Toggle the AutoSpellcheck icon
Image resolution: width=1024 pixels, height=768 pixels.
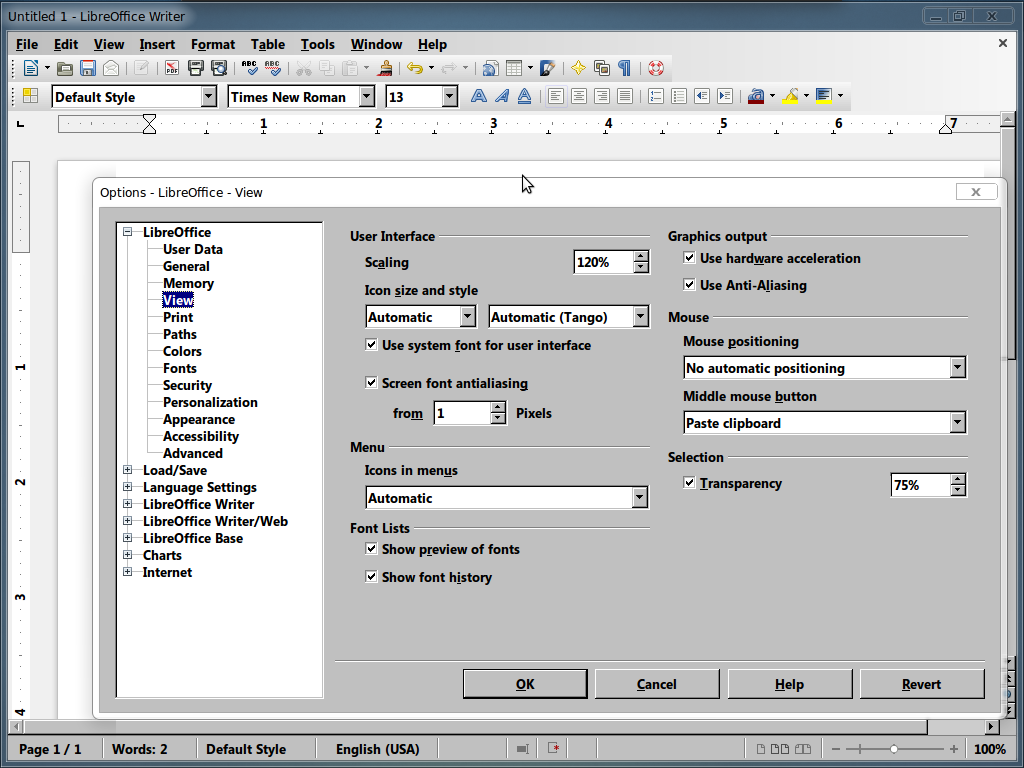coord(273,68)
